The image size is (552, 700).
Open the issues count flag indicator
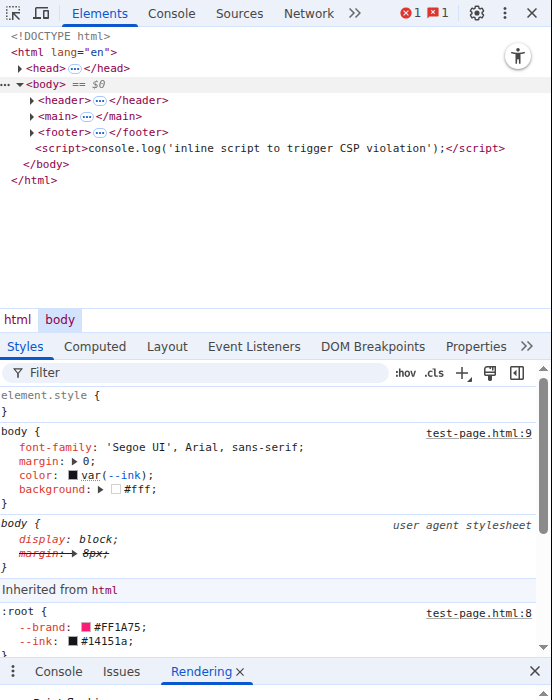click(x=438, y=13)
